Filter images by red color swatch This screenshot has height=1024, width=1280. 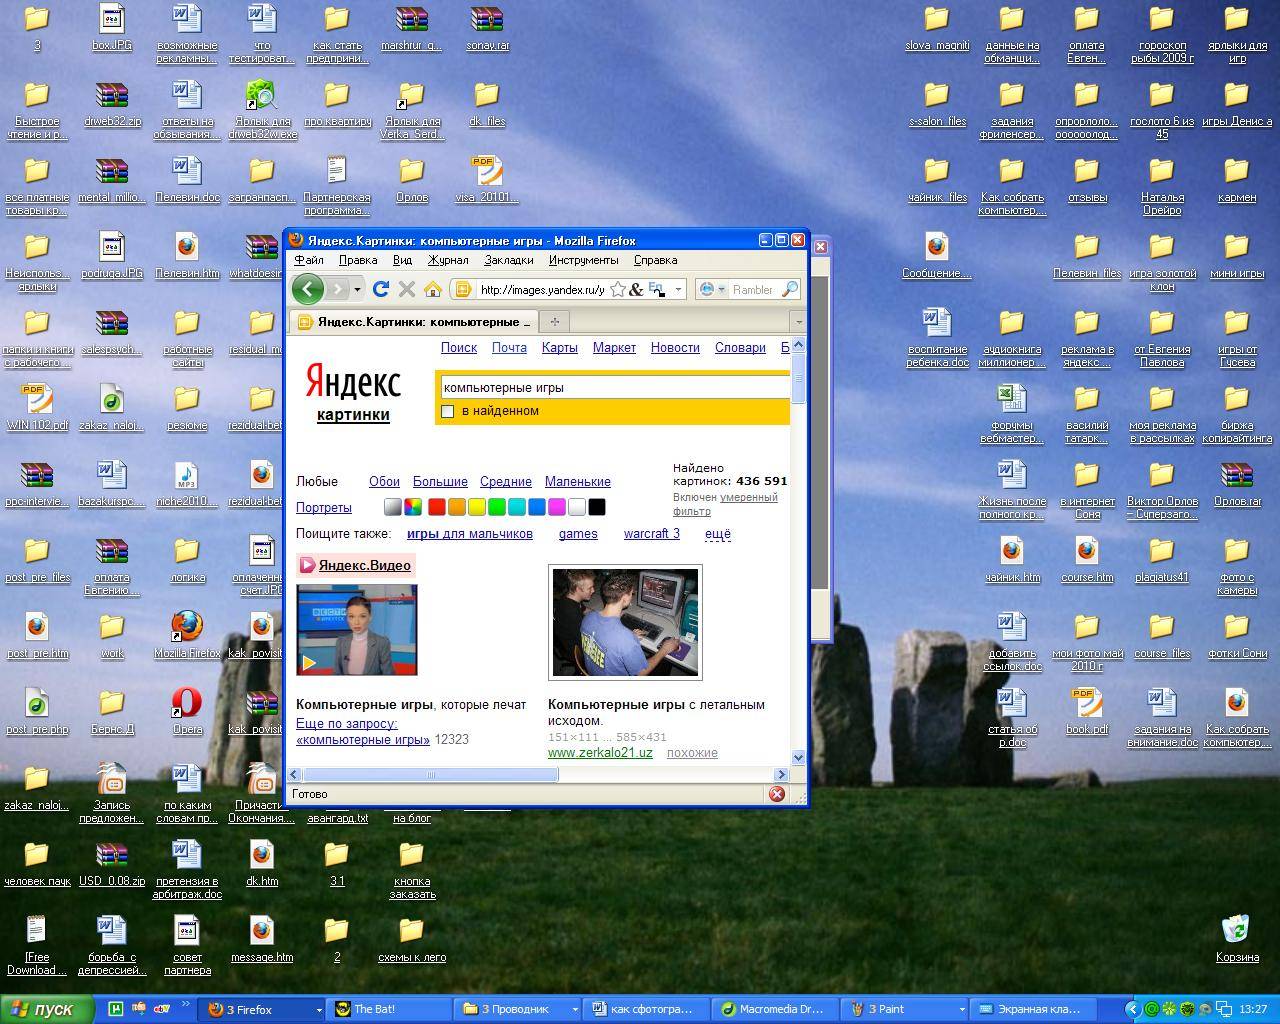click(436, 507)
